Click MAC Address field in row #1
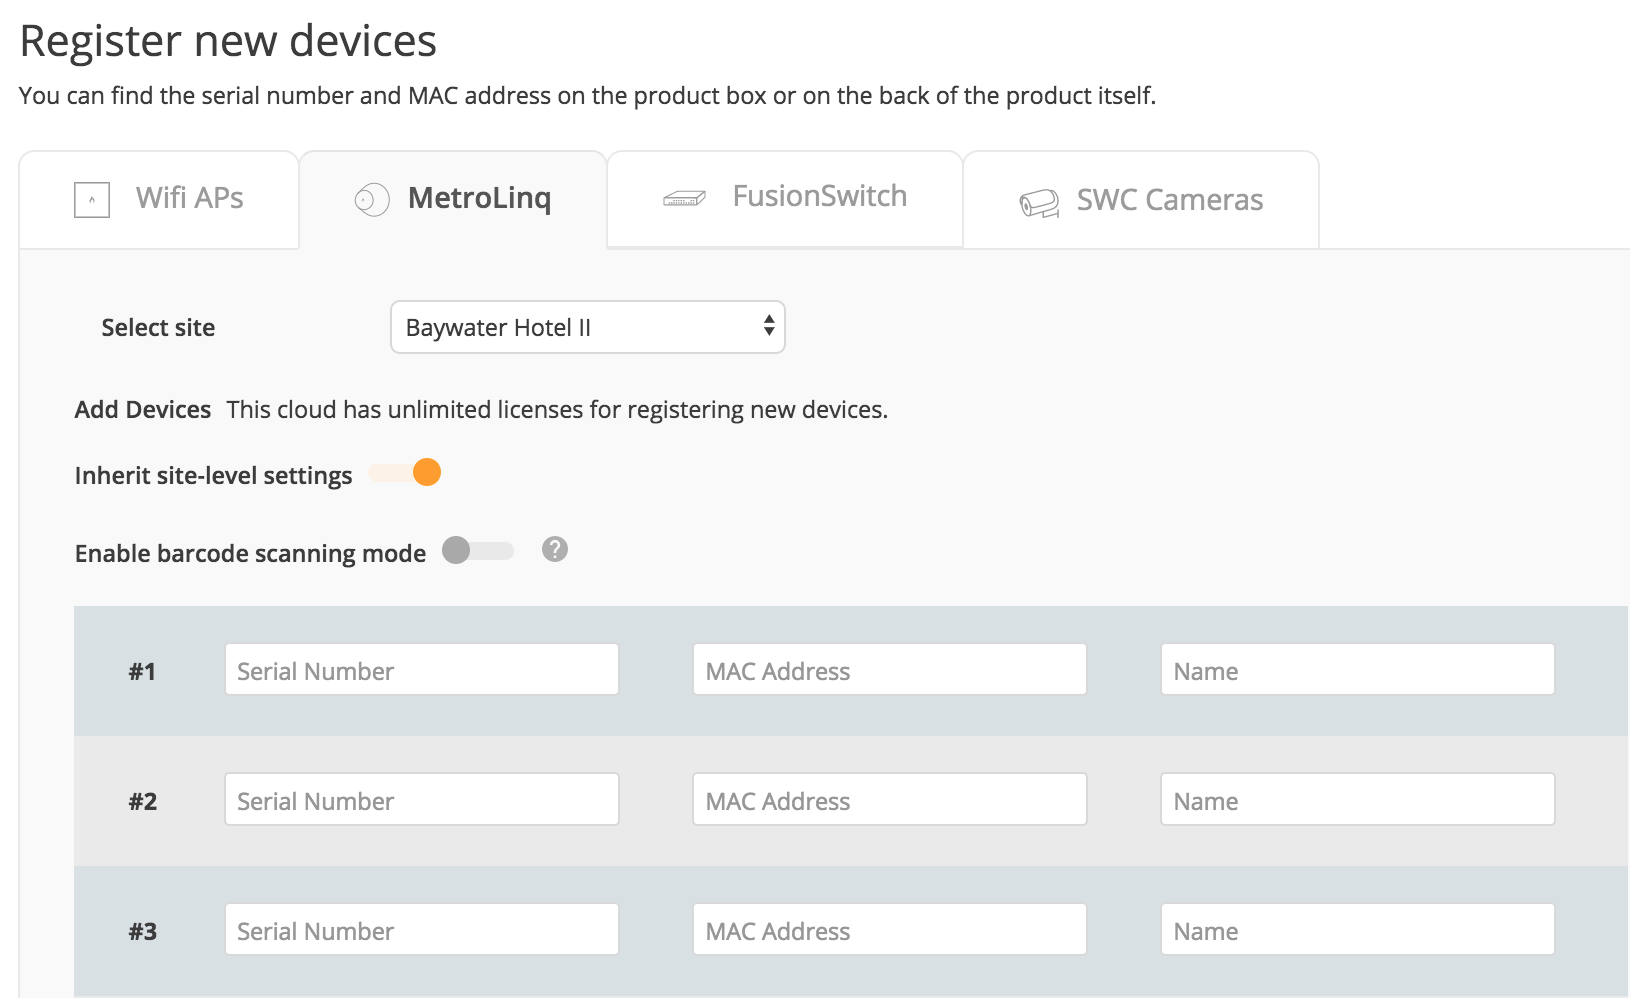 tap(889, 670)
